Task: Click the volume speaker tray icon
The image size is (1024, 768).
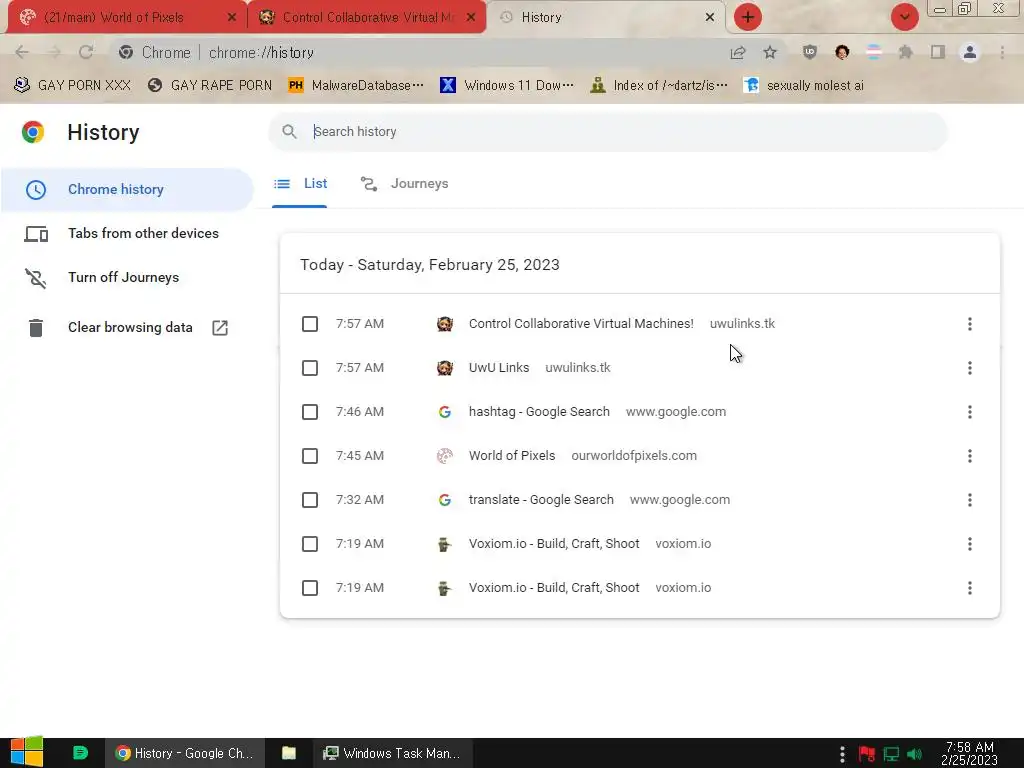Action: 915,754
